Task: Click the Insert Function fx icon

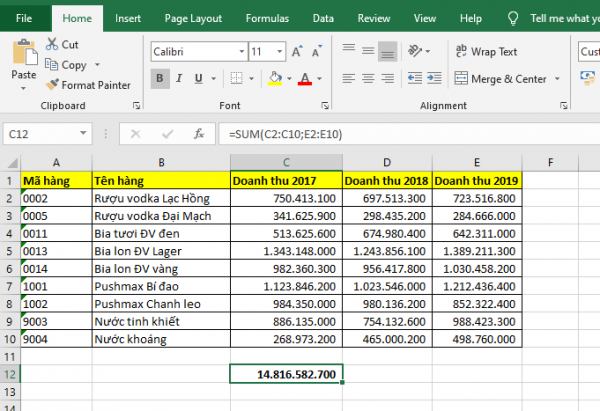Action: tap(200, 133)
